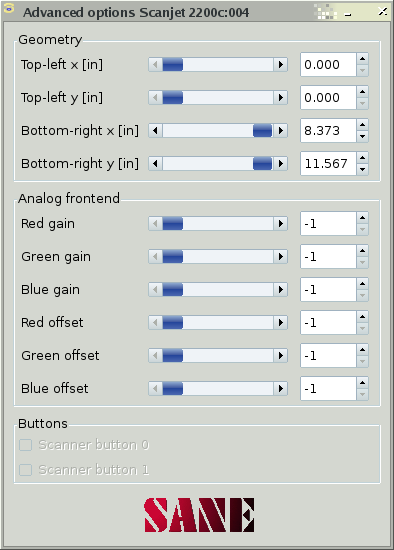Screen dimensions: 394x550
Task: Minimize the Advanced options window
Action: (348, 13)
